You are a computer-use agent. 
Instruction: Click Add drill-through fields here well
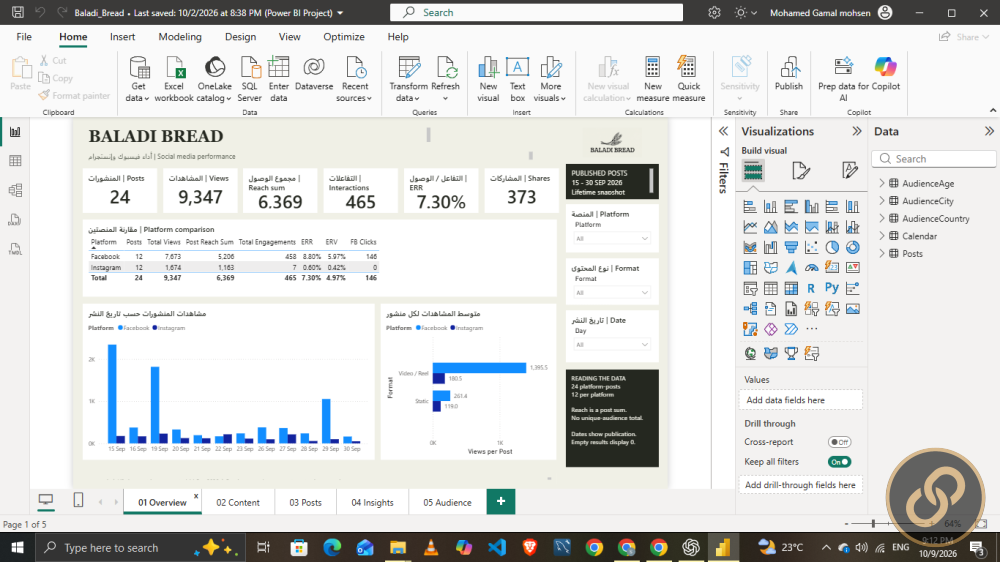(x=800, y=485)
